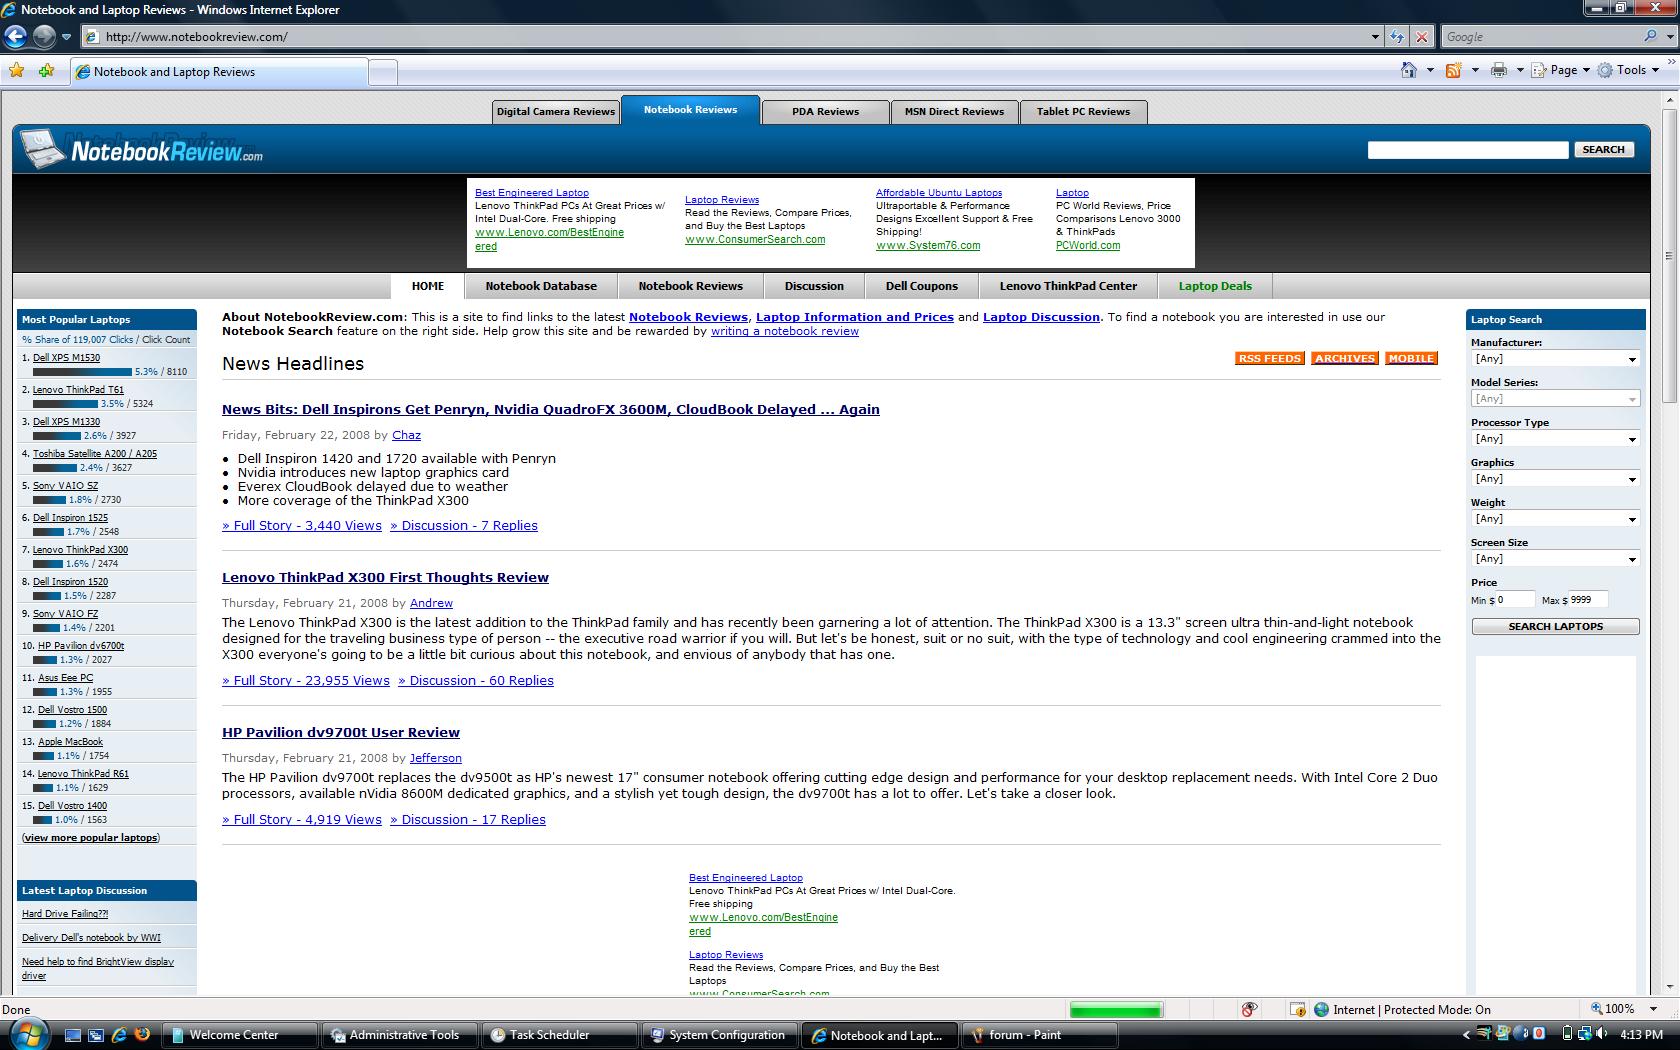
Task: Click inside the site search text field
Action: tap(1468, 150)
